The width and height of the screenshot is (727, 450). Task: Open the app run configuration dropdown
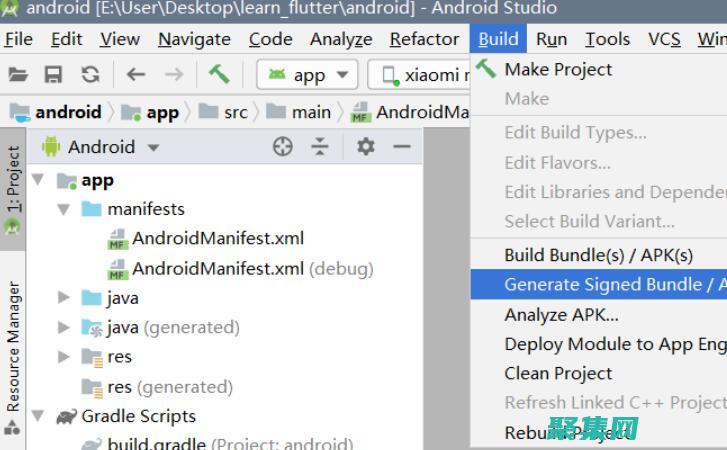pos(307,75)
